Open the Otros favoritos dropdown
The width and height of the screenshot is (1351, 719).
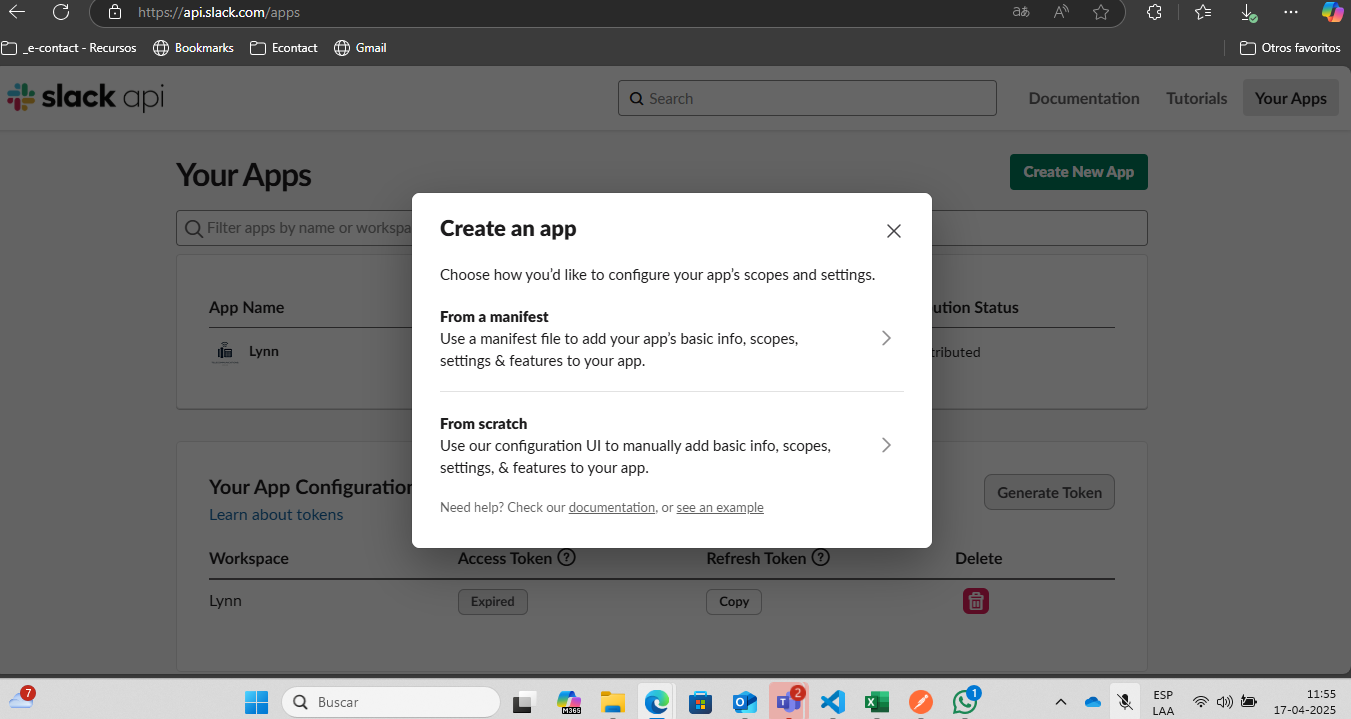pos(1289,47)
